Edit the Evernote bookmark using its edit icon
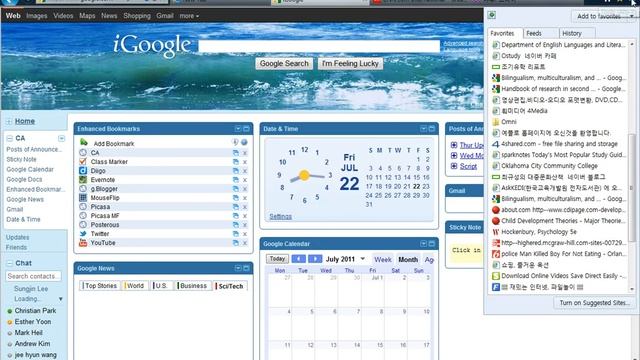The width and height of the screenshot is (640, 360). point(236,180)
